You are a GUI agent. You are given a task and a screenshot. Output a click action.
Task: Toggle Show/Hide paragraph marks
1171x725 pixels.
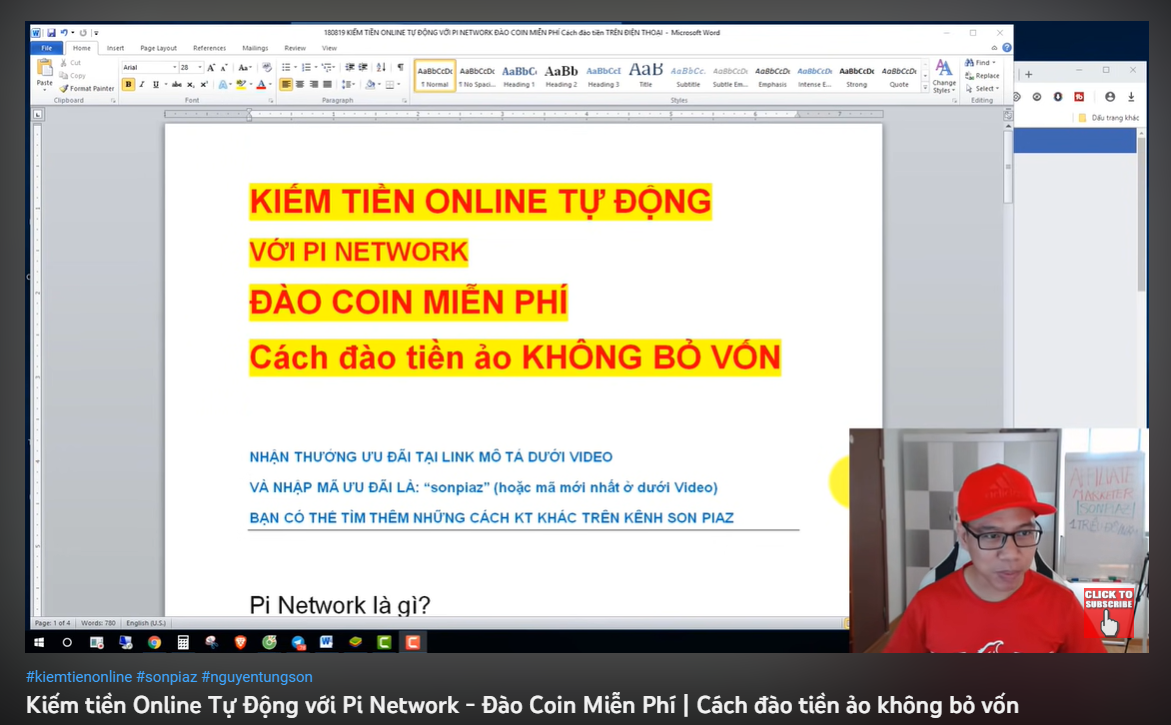point(400,67)
